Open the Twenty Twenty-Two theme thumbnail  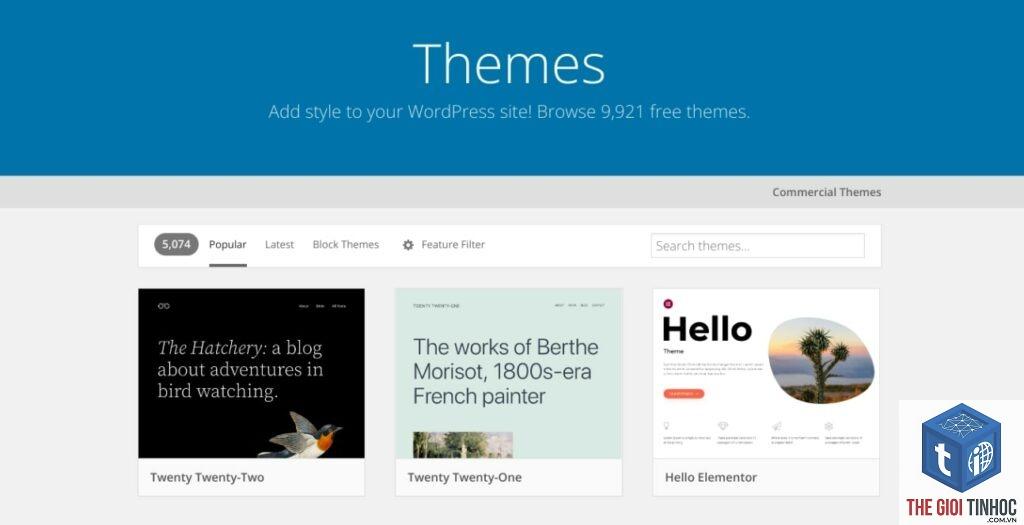tap(251, 373)
